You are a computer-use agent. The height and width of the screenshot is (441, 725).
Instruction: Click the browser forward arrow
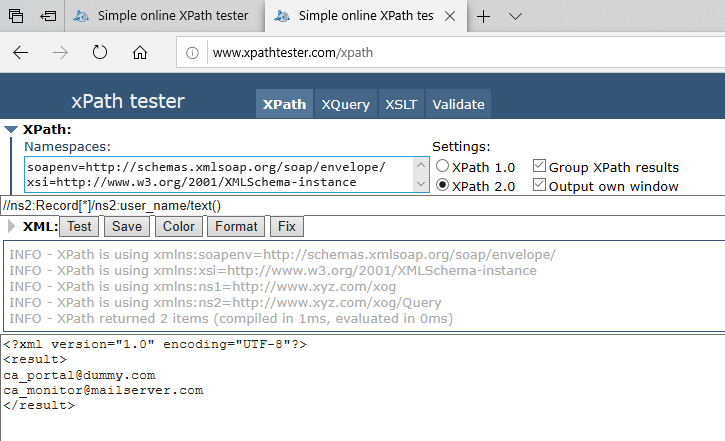point(60,53)
